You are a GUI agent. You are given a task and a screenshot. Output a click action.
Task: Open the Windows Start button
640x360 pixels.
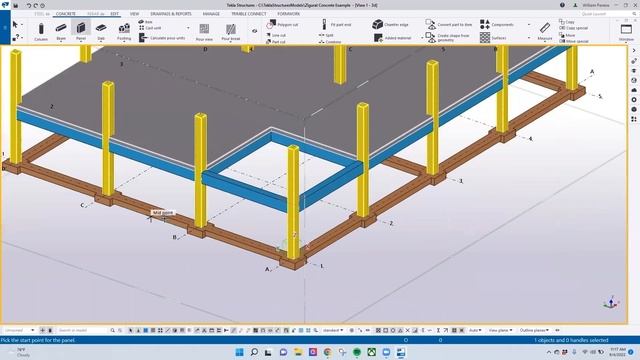pyautogui.click(x=240, y=352)
